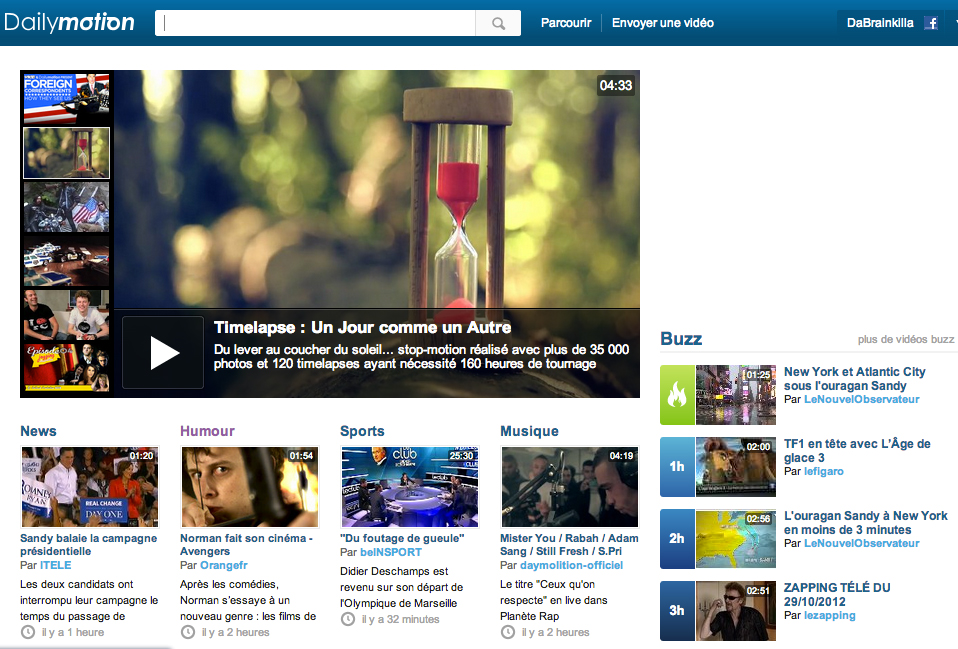Open the hurricane map buzz thumbnail

pyautogui.click(x=736, y=539)
